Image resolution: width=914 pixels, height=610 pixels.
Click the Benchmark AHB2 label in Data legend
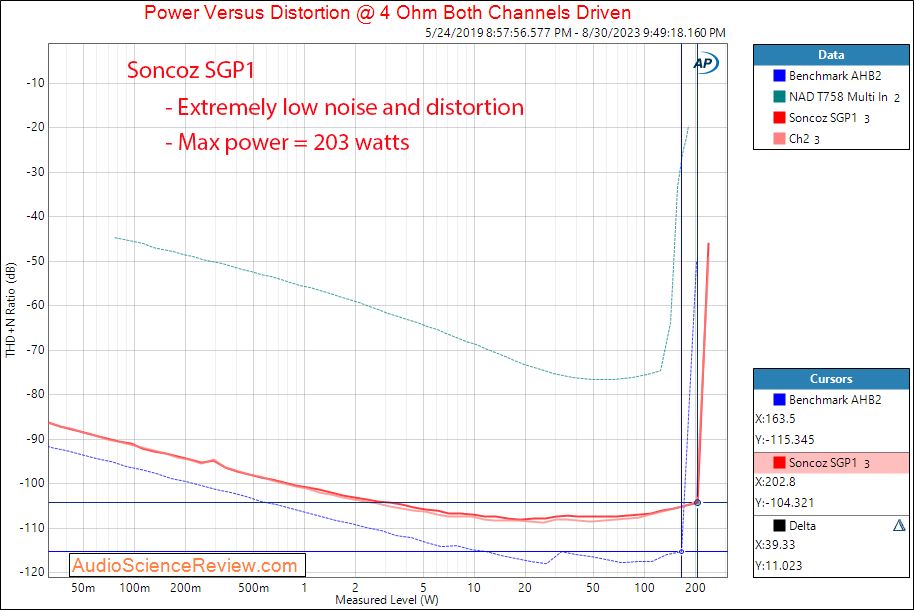pos(835,76)
